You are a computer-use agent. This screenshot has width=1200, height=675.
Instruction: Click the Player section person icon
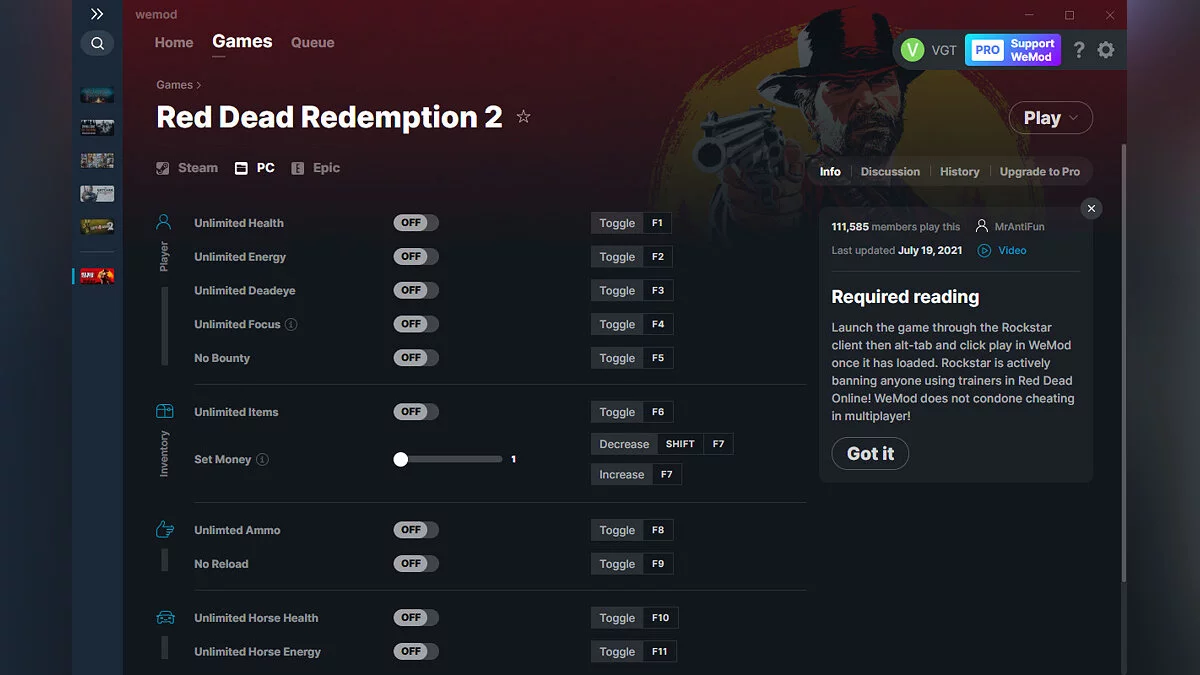pyautogui.click(x=164, y=222)
